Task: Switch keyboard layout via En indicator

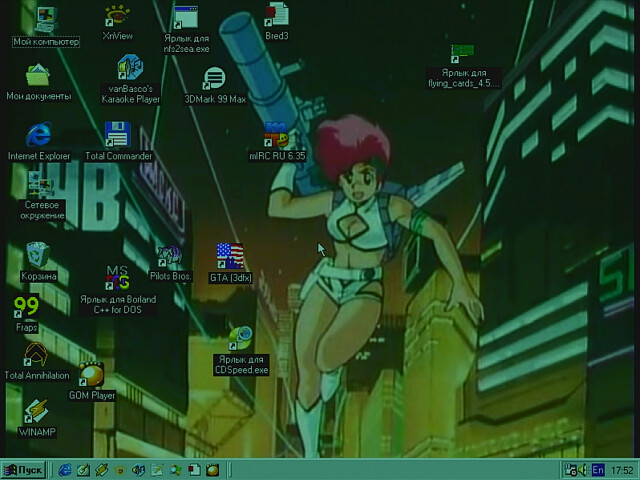Action: (598, 470)
